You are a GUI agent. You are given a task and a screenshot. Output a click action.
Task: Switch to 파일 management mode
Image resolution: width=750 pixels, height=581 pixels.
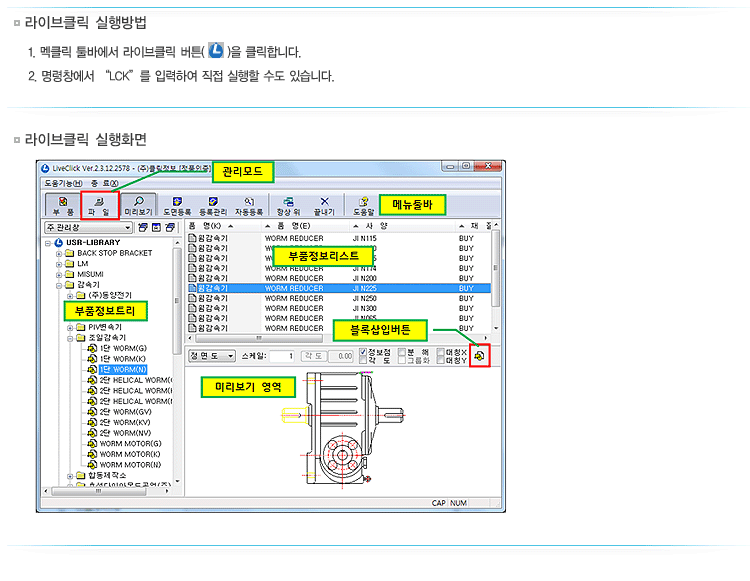(99, 206)
